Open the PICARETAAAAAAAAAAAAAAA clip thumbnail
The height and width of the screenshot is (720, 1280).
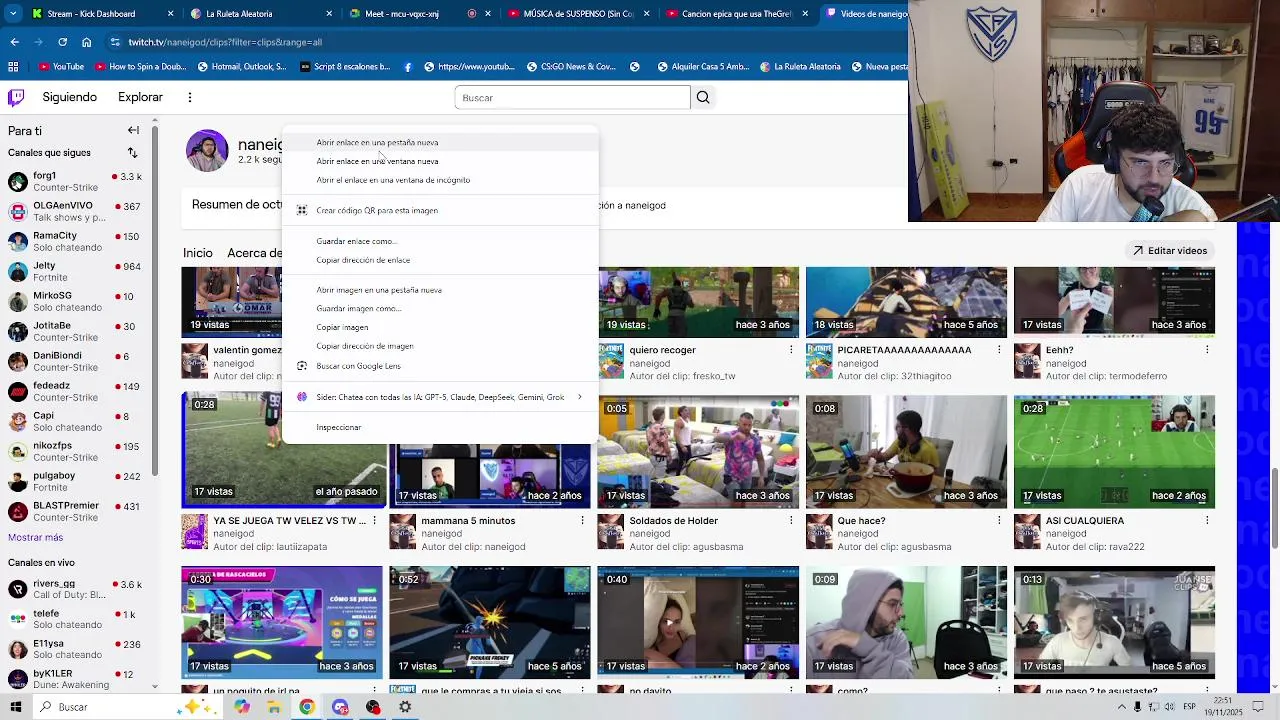[906, 302]
